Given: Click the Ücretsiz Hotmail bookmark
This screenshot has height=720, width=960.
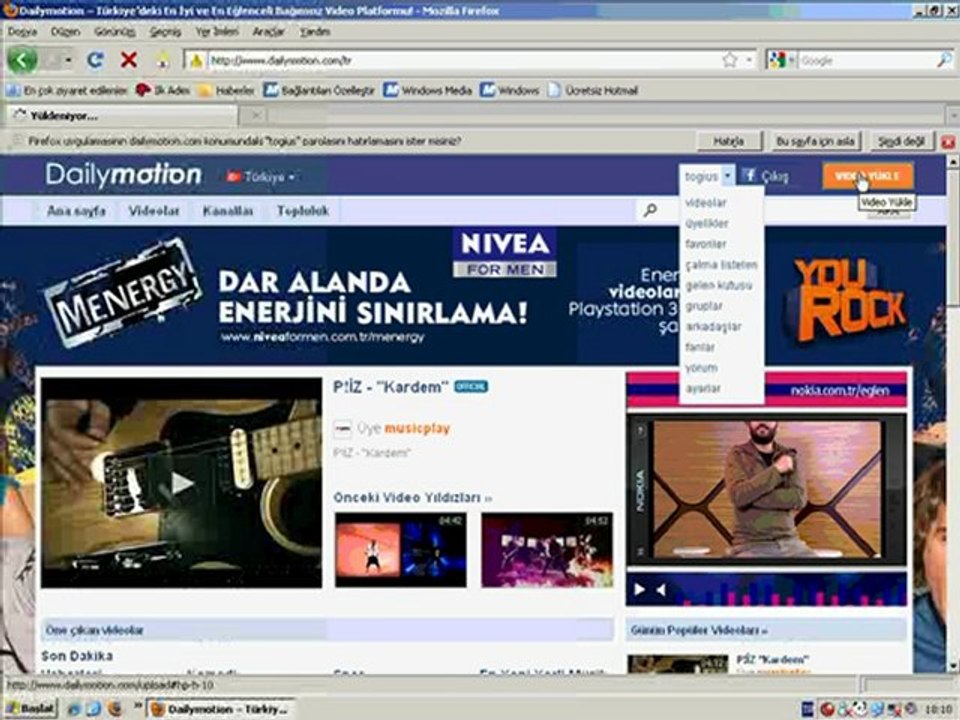Looking at the screenshot, I should [593, 91].
